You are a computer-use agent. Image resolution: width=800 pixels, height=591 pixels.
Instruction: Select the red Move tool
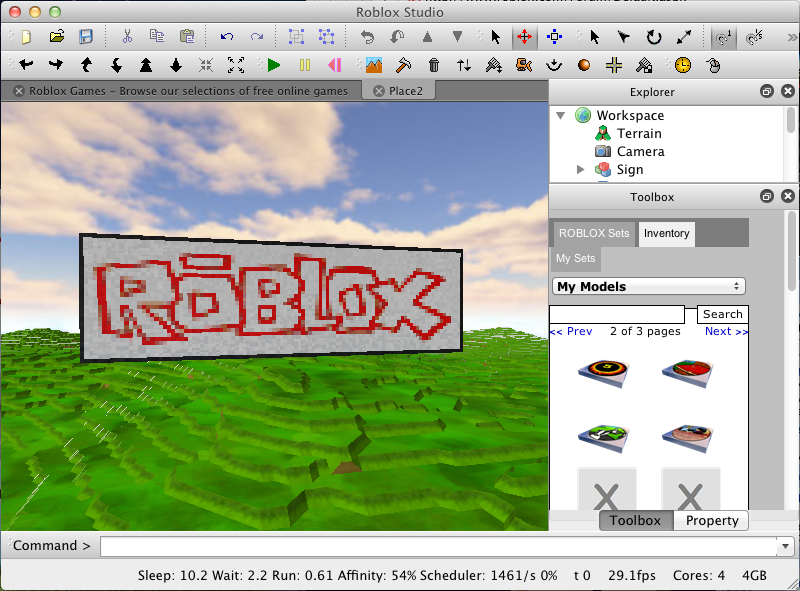tap(524, 37)
